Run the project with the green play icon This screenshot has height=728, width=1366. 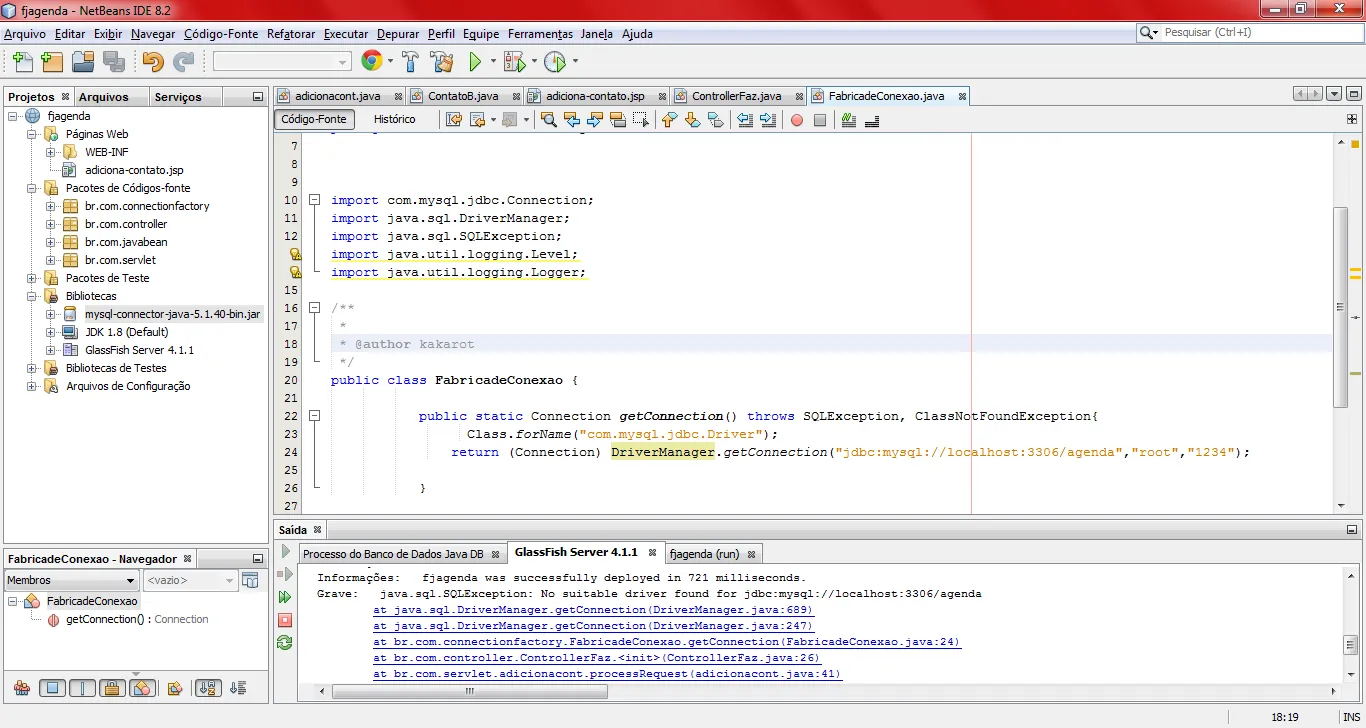pyautogui.click(x=476, y=62)
